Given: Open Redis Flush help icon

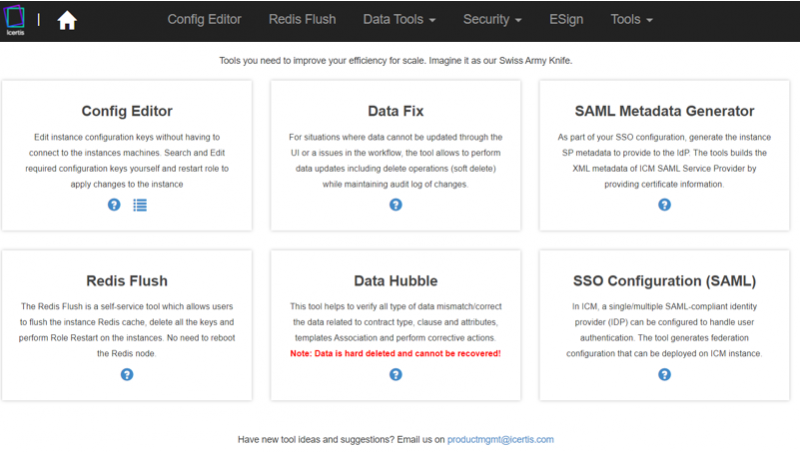Looking at the screenshot, I should [x=127, y=374].
